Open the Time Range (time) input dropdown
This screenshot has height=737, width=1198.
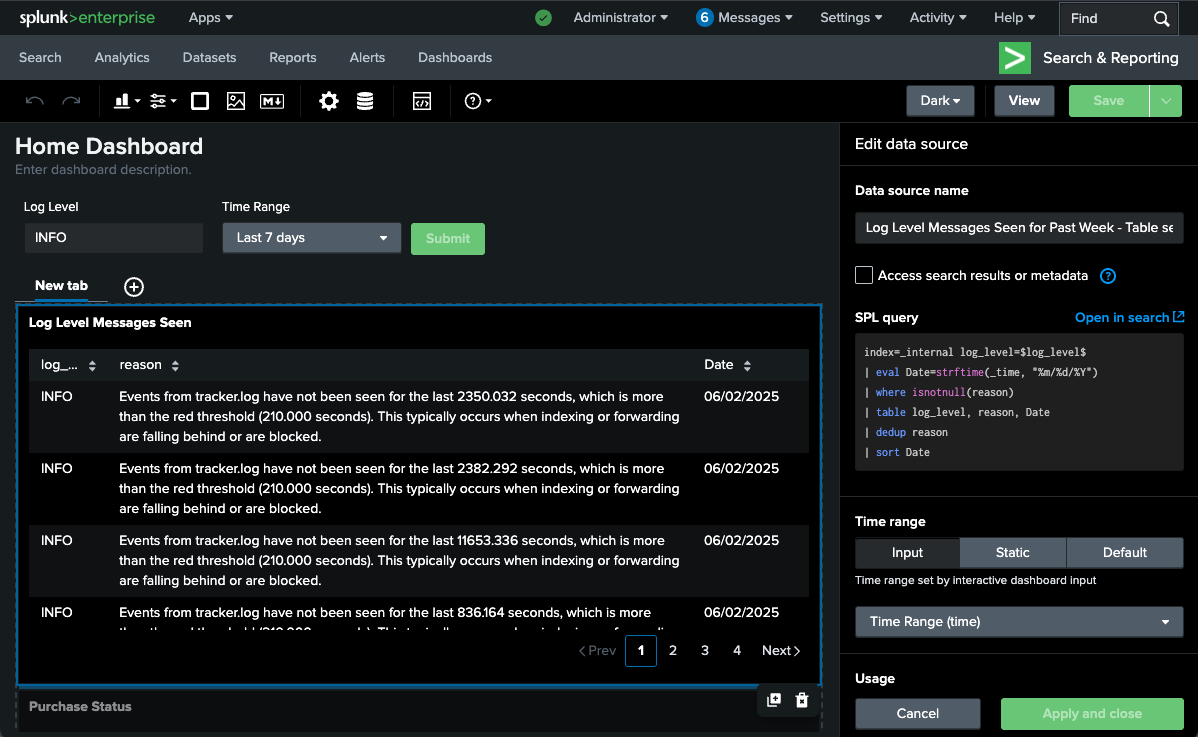[x=1019, y=622]
